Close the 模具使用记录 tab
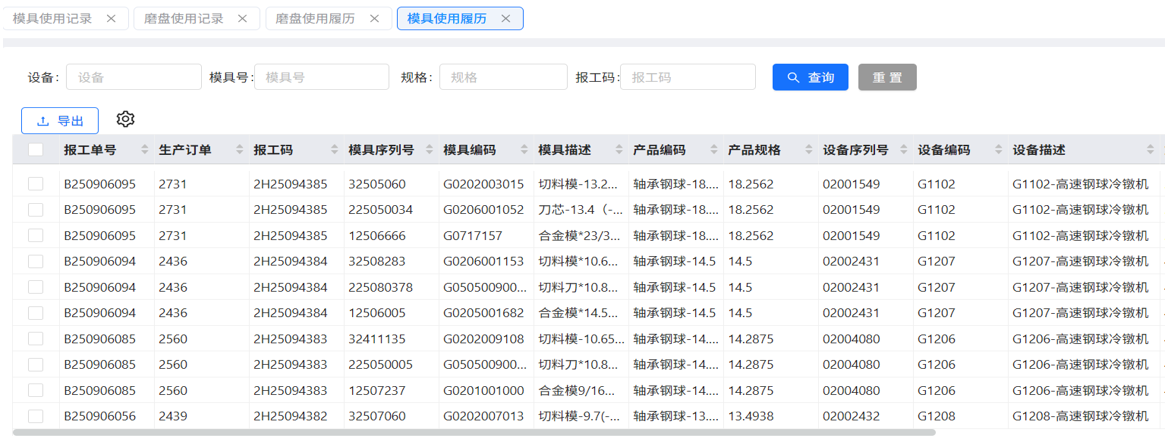Image resolution: width=1168 pixels, height=442 pixels. (x=111, y=18)
